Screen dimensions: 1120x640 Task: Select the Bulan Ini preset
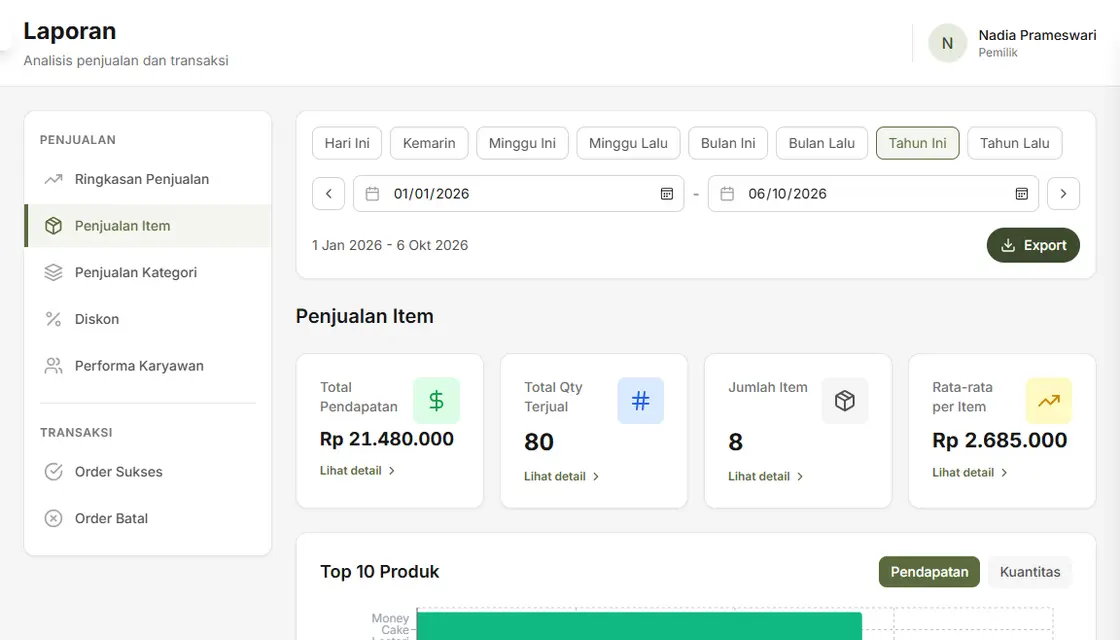click(x=728, y=143)
